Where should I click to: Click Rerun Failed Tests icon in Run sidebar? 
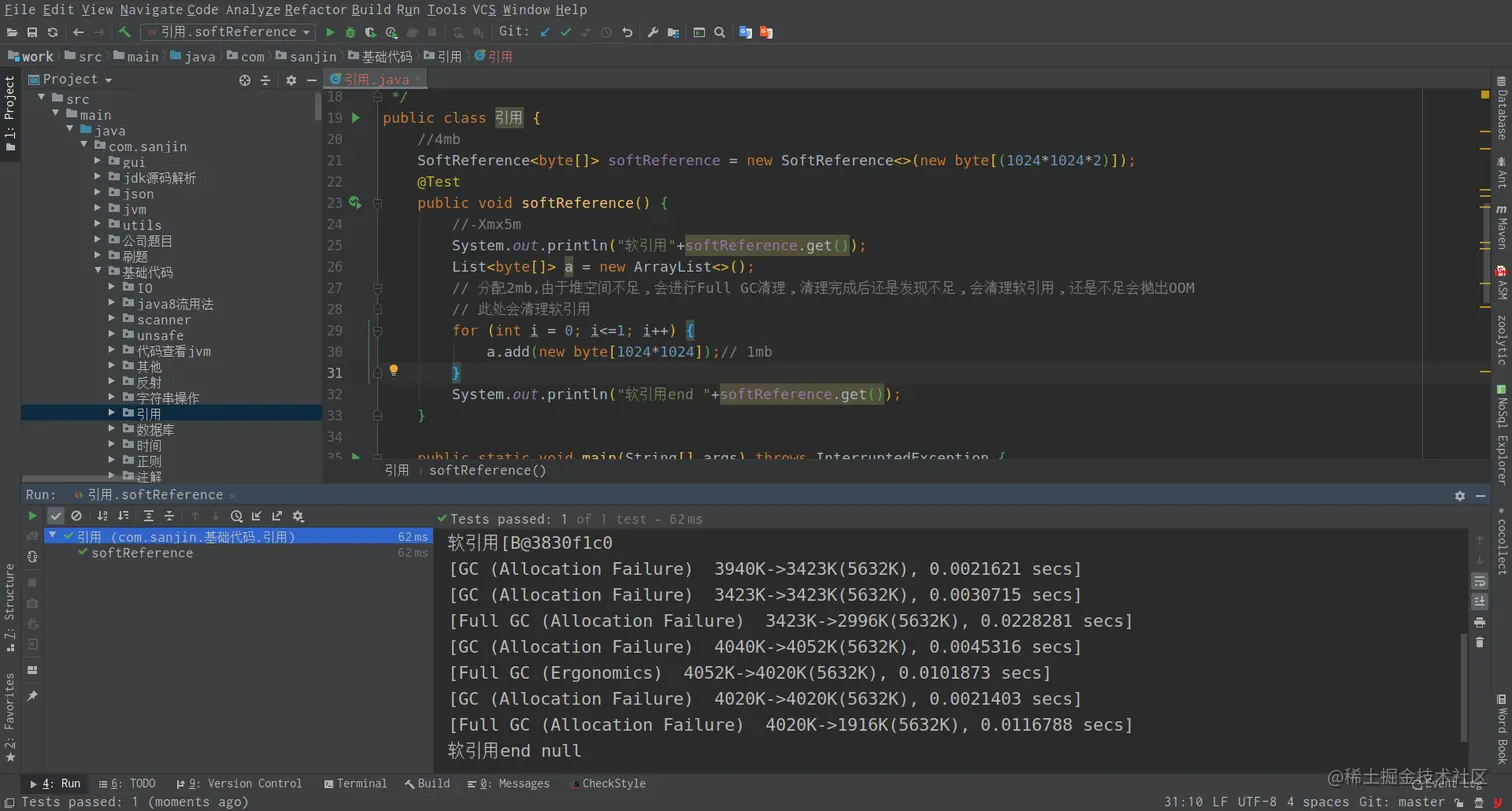pos(33,536)
